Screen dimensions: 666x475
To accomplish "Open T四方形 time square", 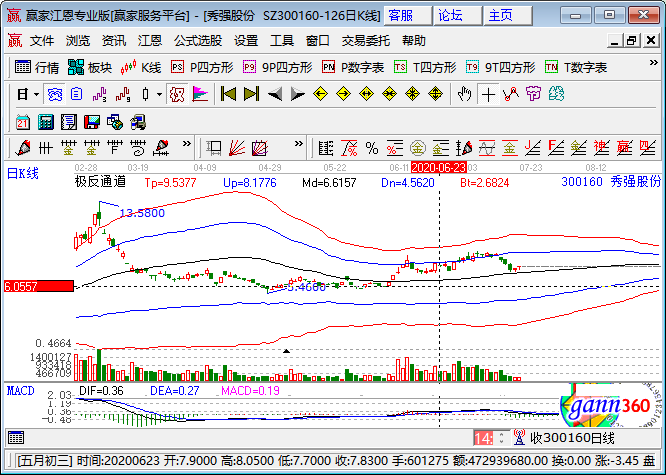I will (x=425, y=67).
